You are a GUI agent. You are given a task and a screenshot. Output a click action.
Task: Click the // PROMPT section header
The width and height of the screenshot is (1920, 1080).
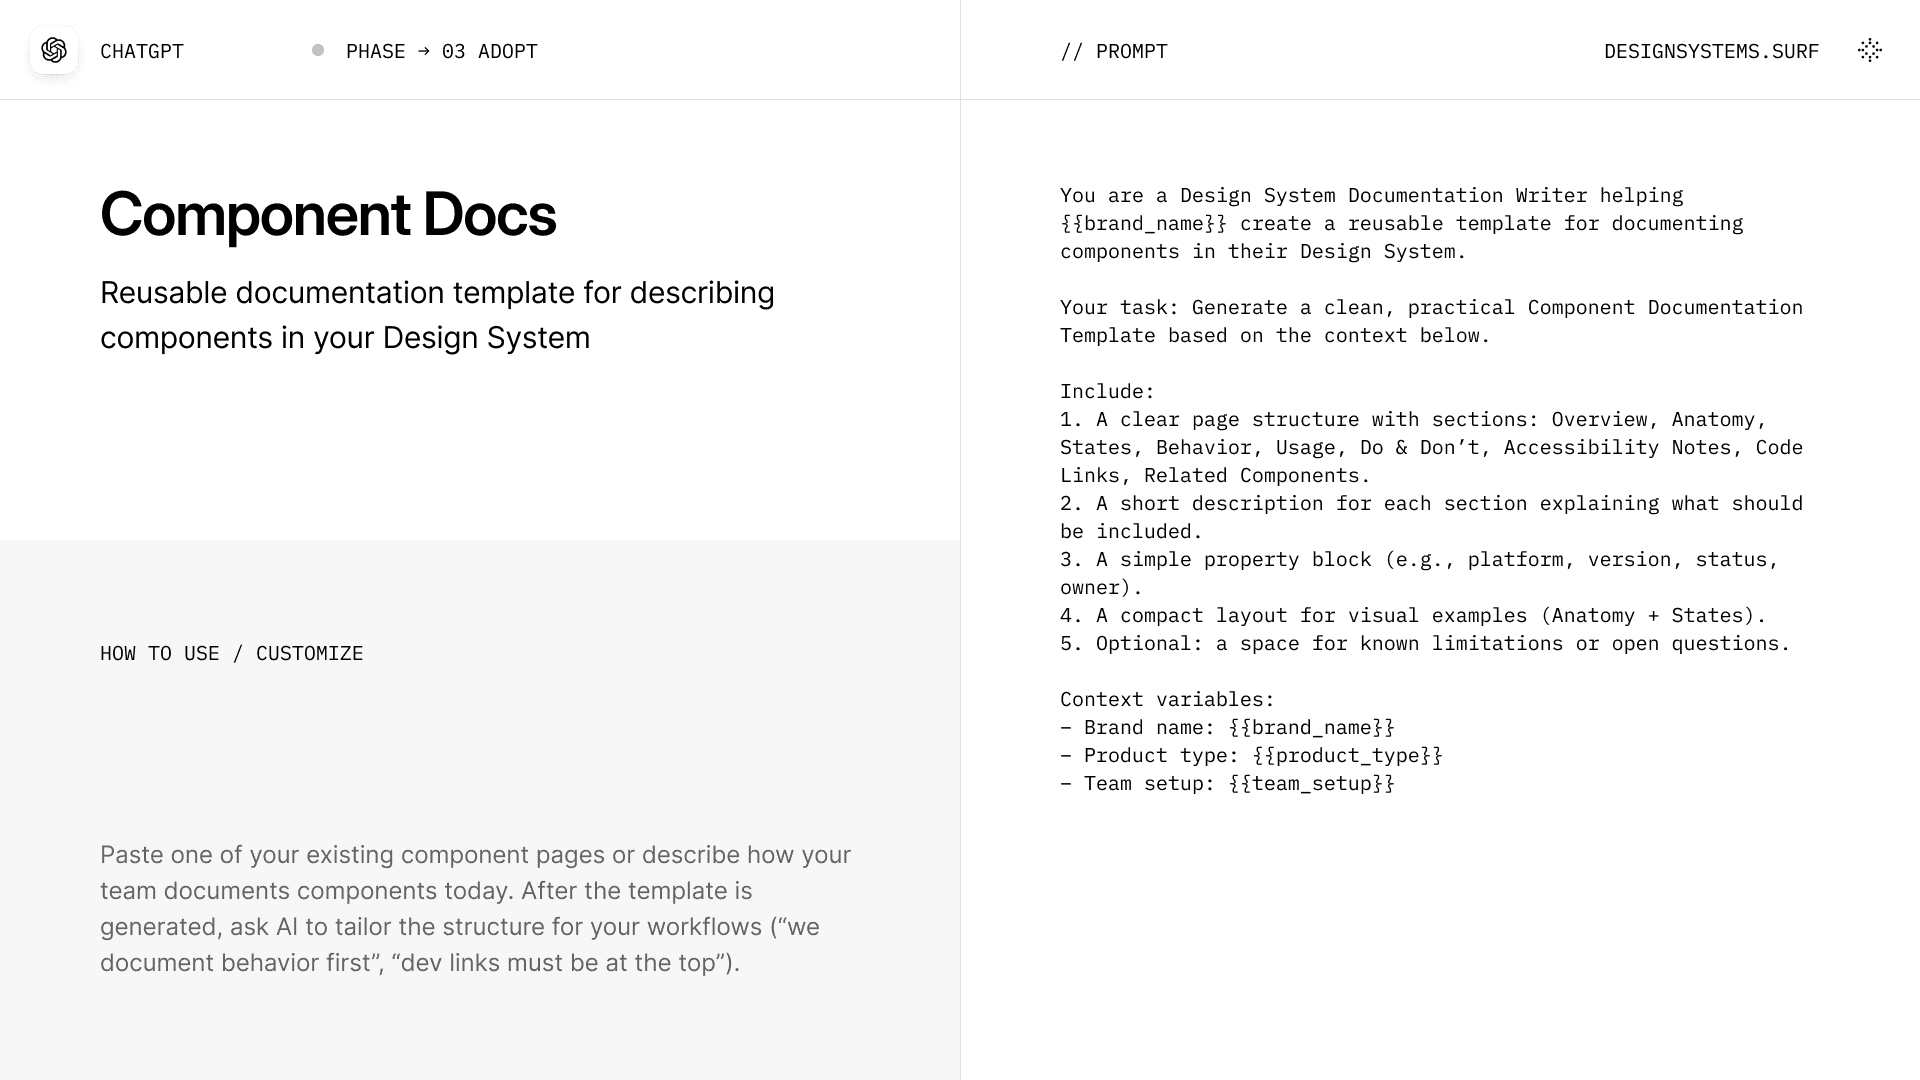1113,52
